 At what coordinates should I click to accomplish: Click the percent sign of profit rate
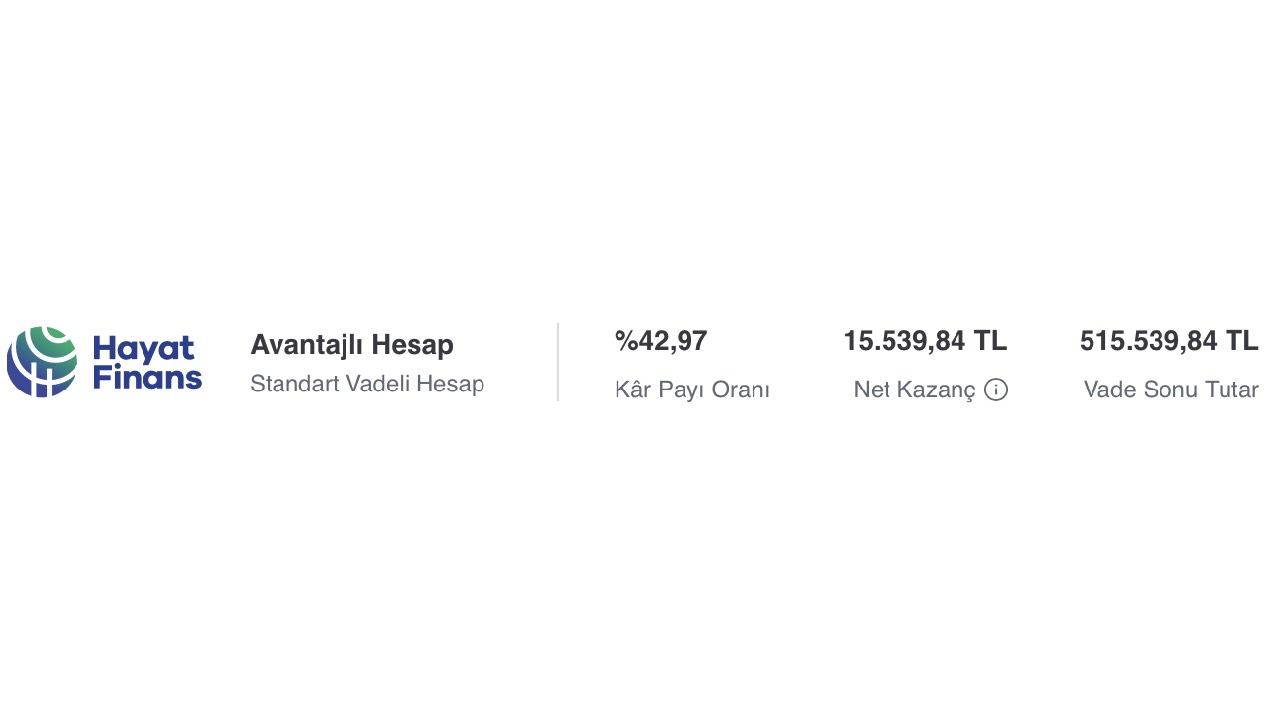626,342
